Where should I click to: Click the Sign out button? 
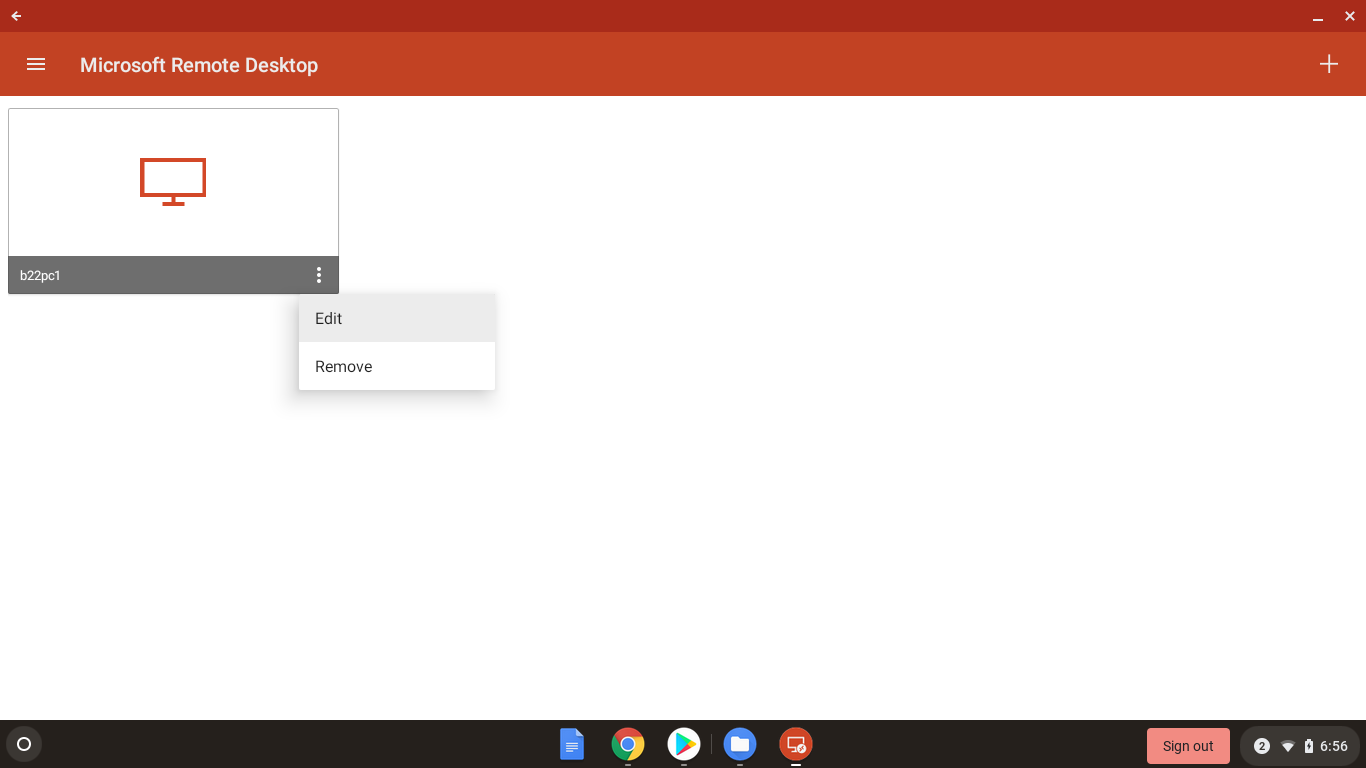pyautogui.click(x=1188, y=746)
